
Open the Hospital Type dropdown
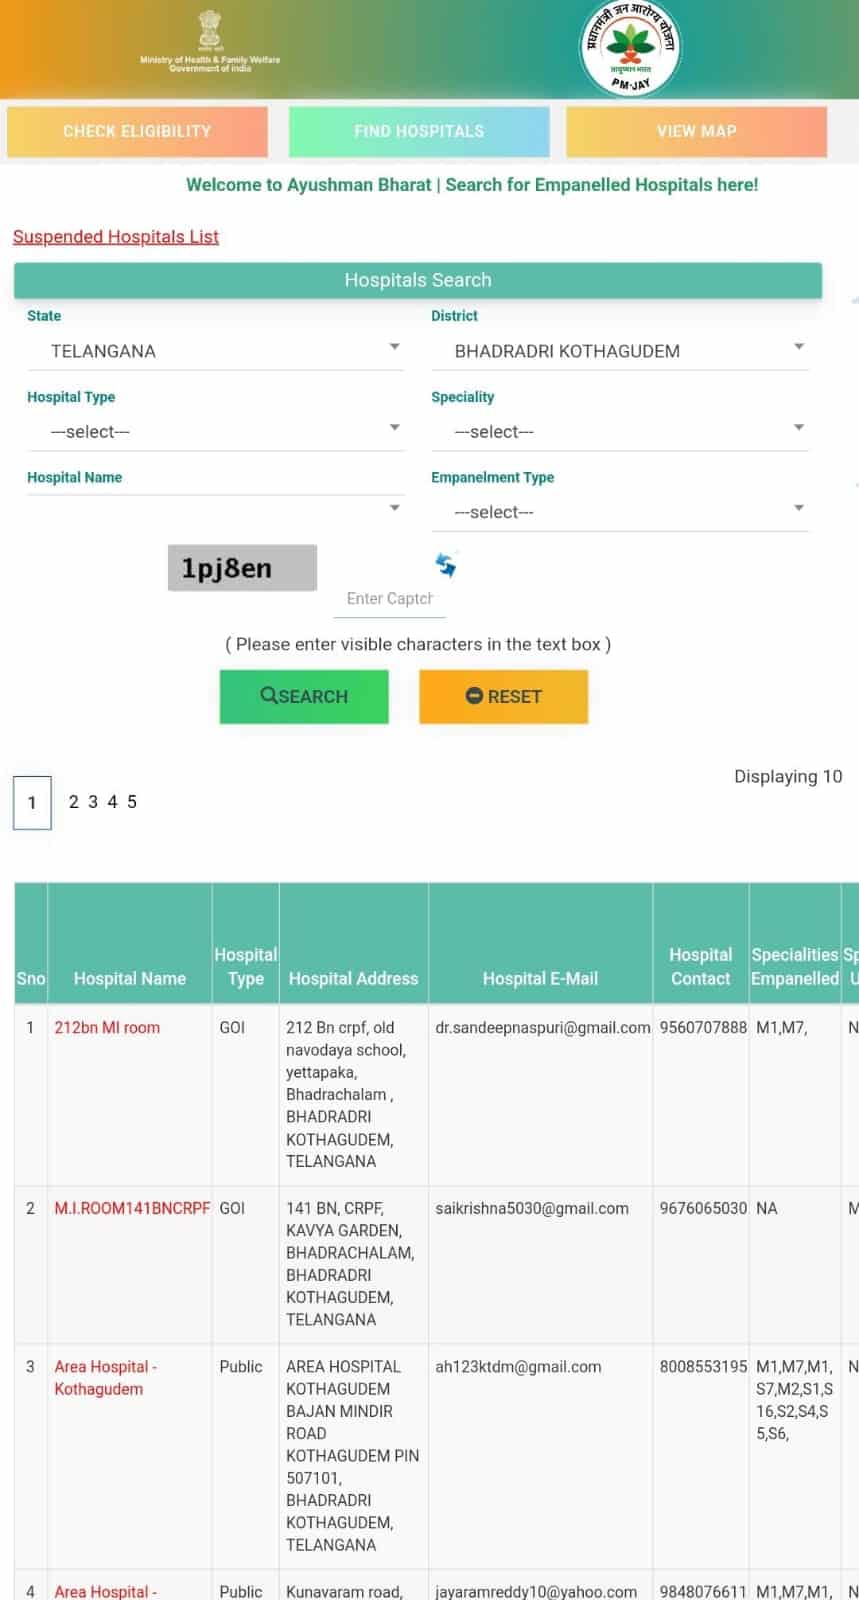pos(215,432)
